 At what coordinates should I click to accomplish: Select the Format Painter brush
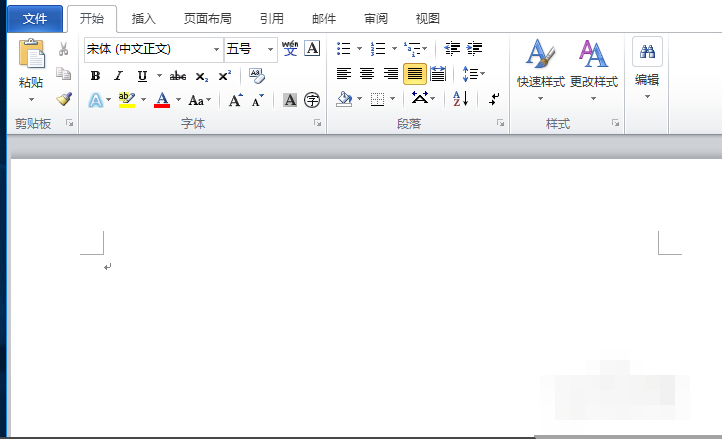coord(64,99)
